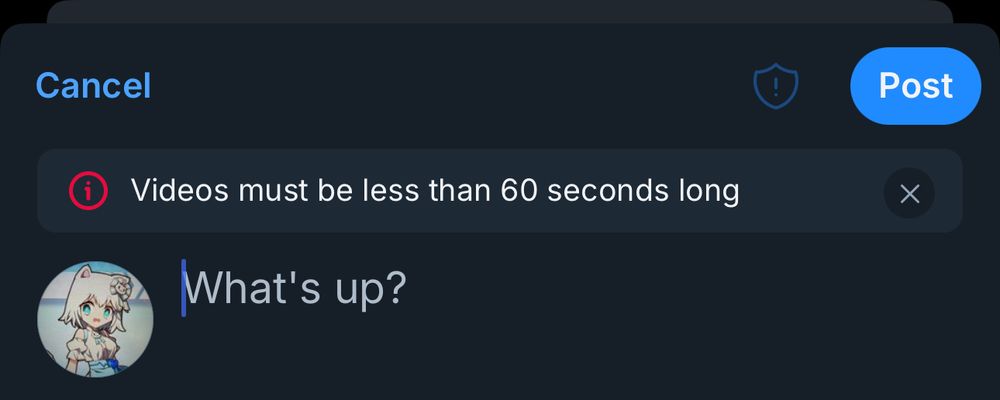Open the shield content warning options
Screen dimensions: 1000x400
[x=775, y=87]
